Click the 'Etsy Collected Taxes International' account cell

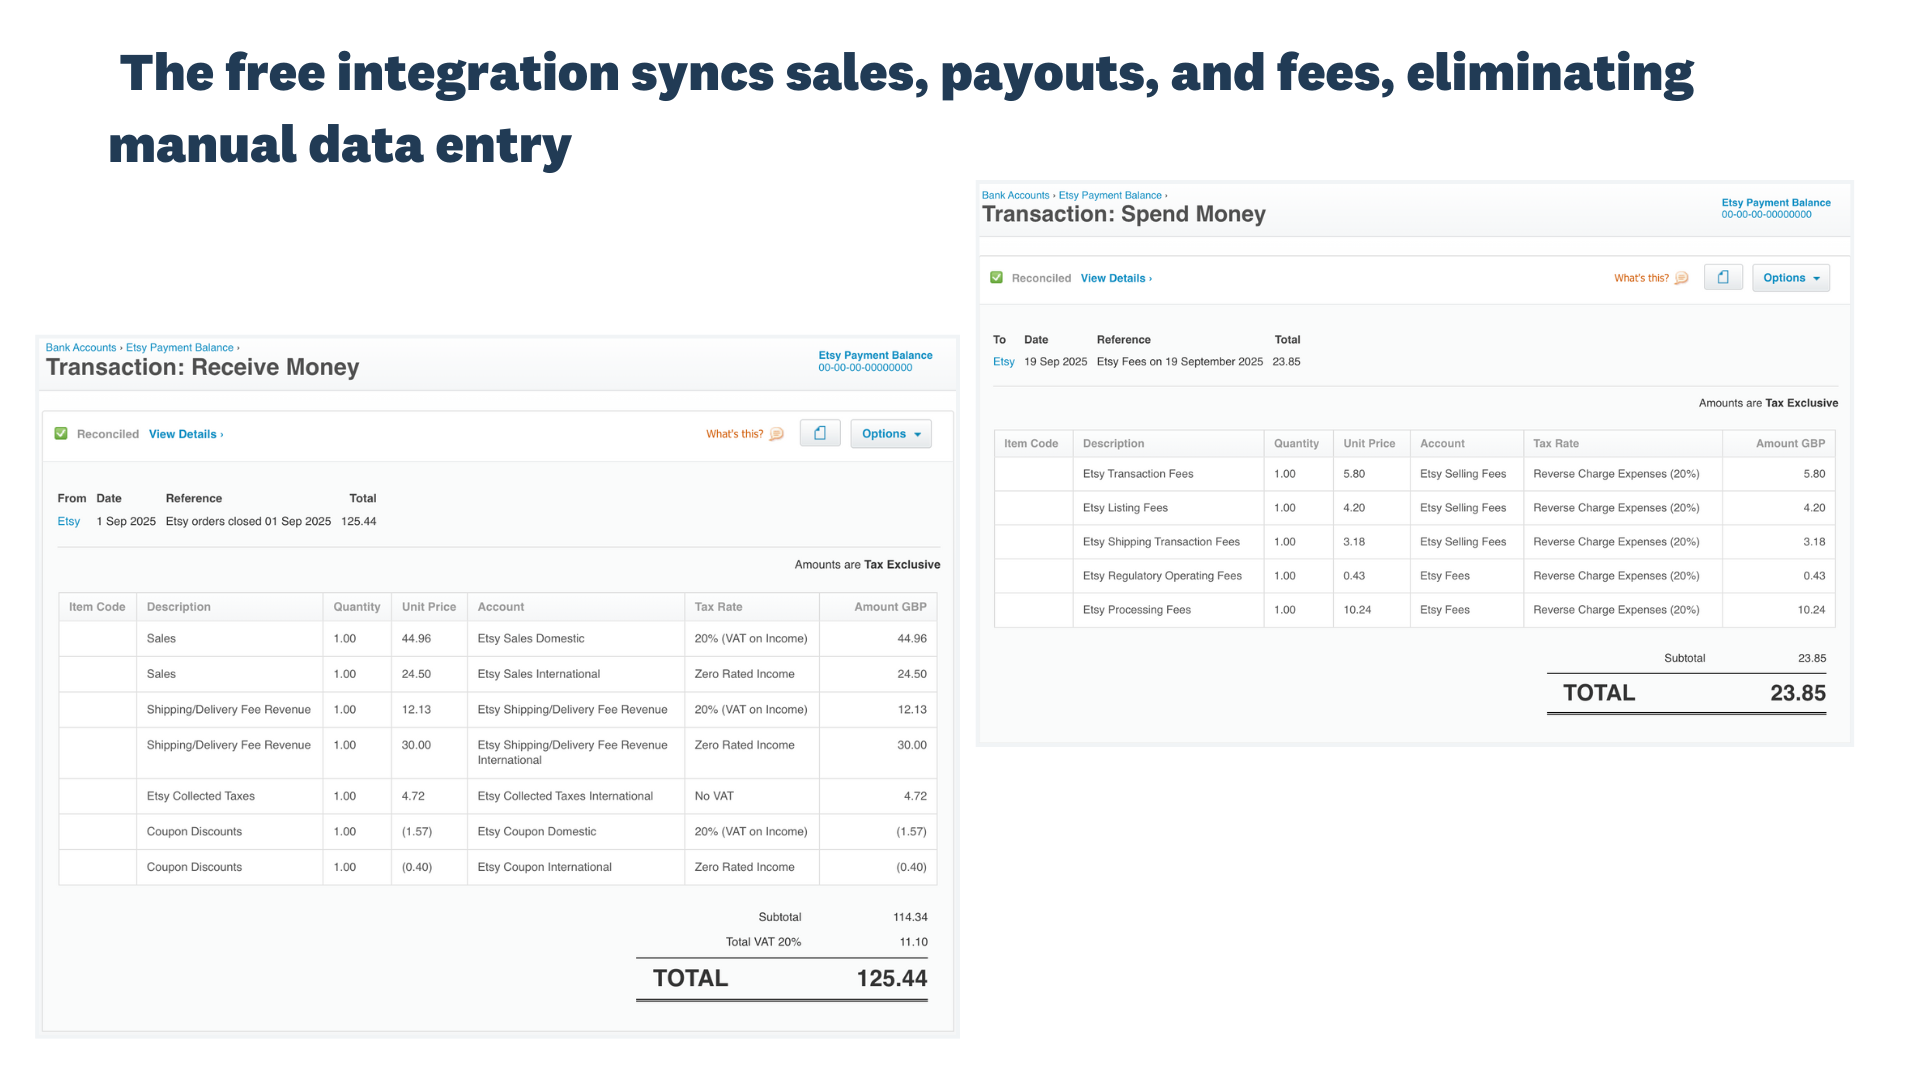(x=575, y=796)
